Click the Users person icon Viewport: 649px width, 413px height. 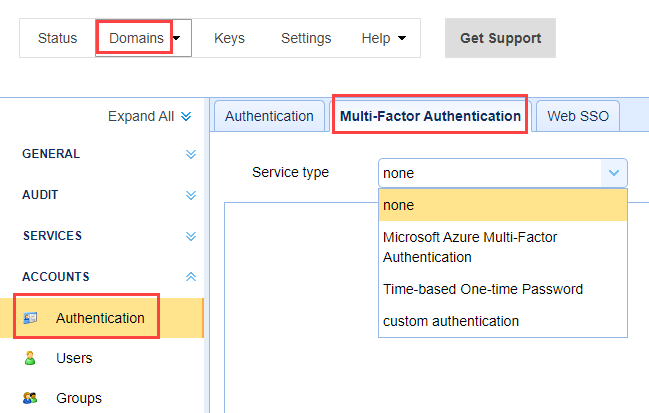pyautogui.click(x=30, y=358)
